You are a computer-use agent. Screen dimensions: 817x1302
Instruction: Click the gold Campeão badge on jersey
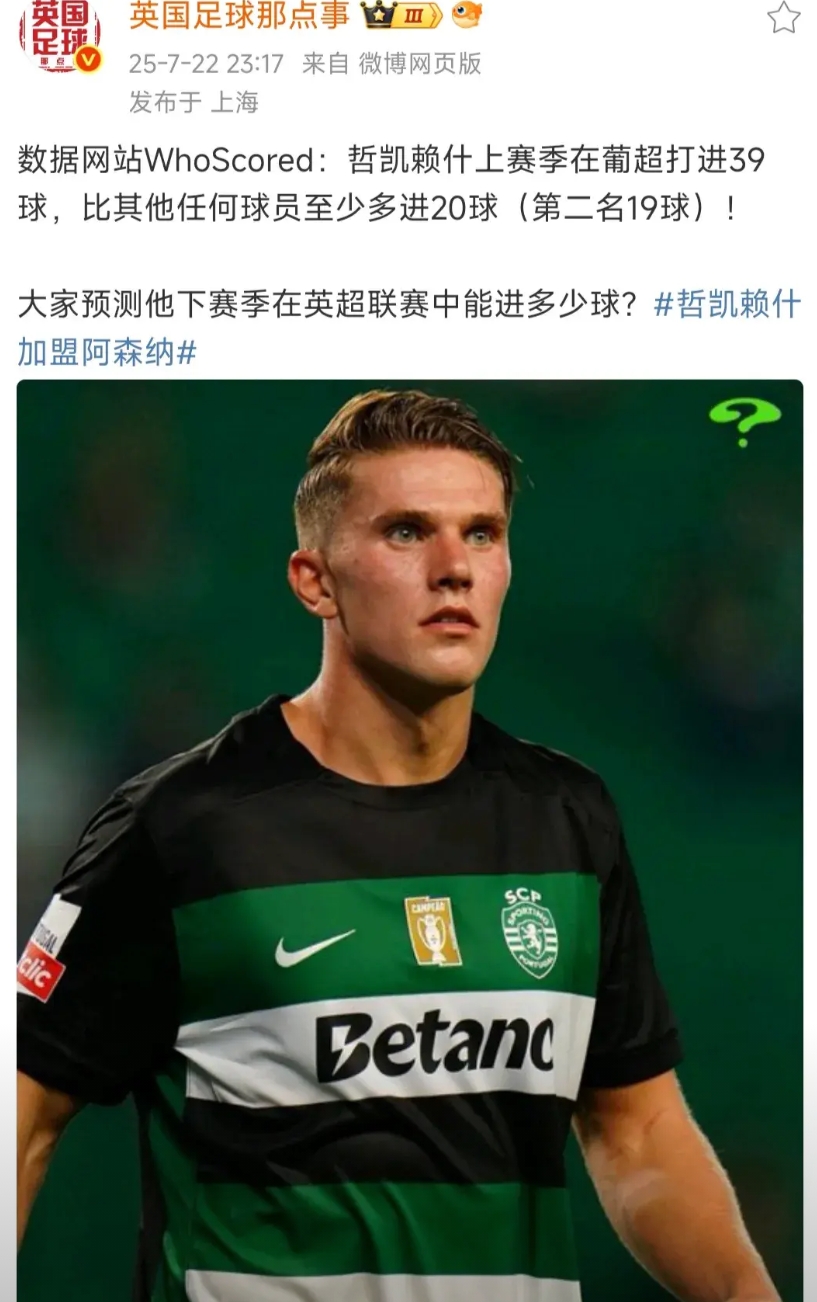[x=433, y=931]
